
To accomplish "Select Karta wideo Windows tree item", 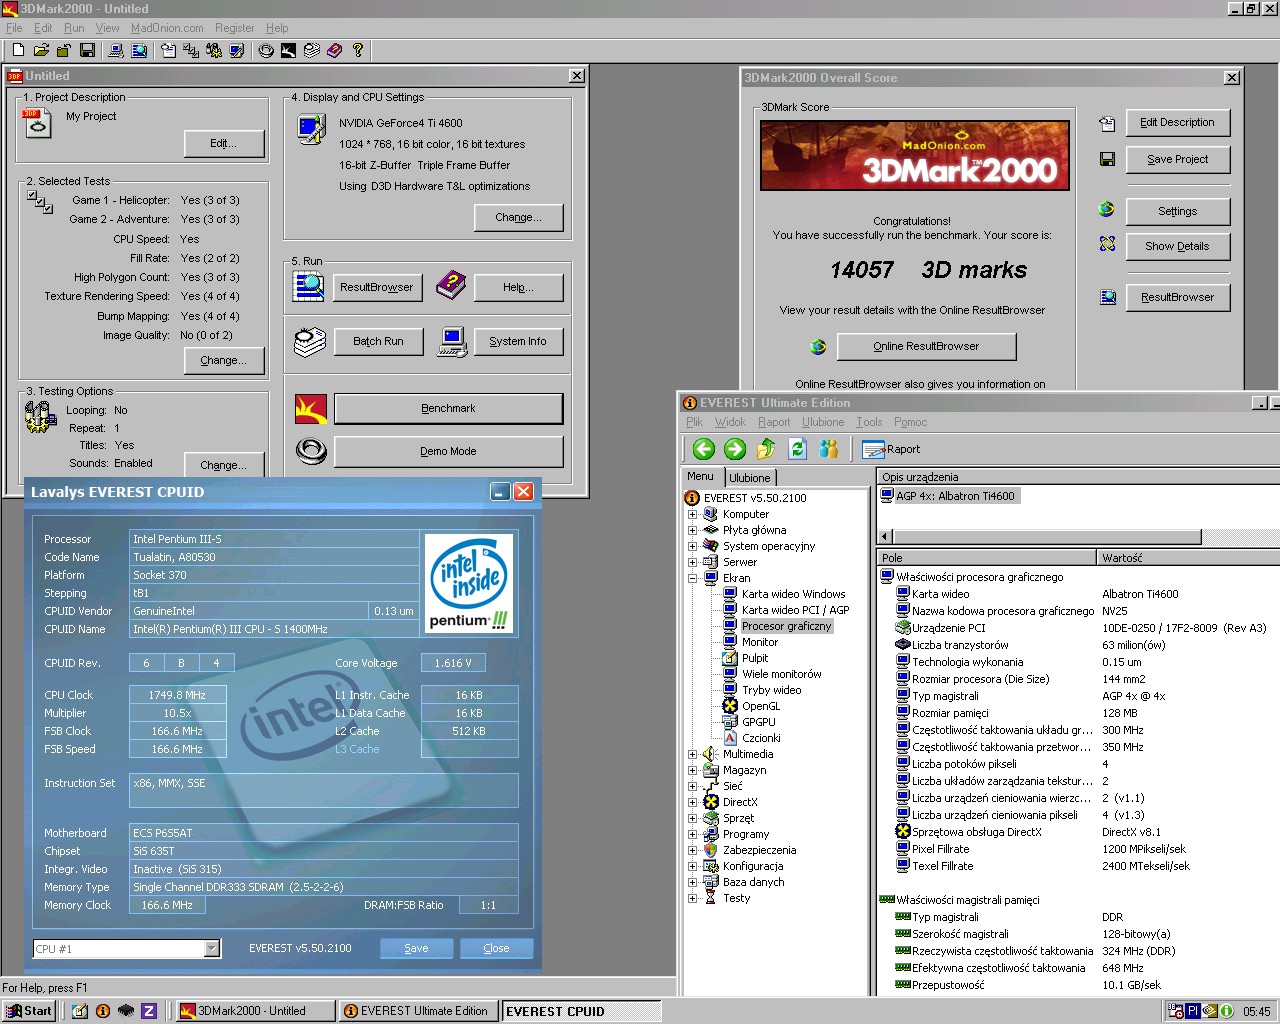I will [793, 594].
